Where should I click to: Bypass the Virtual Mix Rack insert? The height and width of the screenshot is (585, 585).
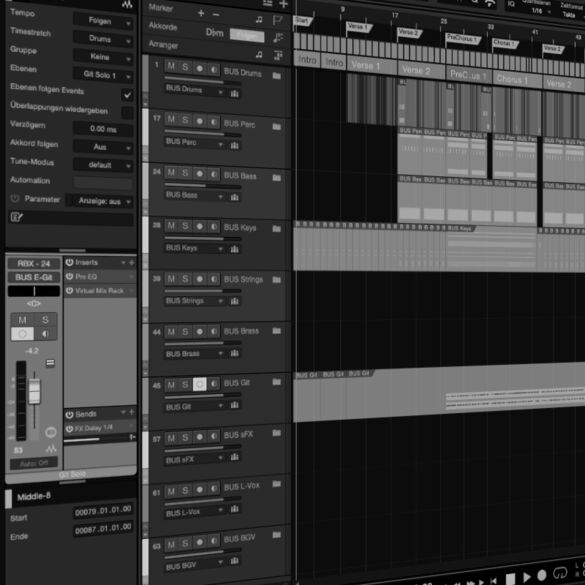[x=69, y=291]
